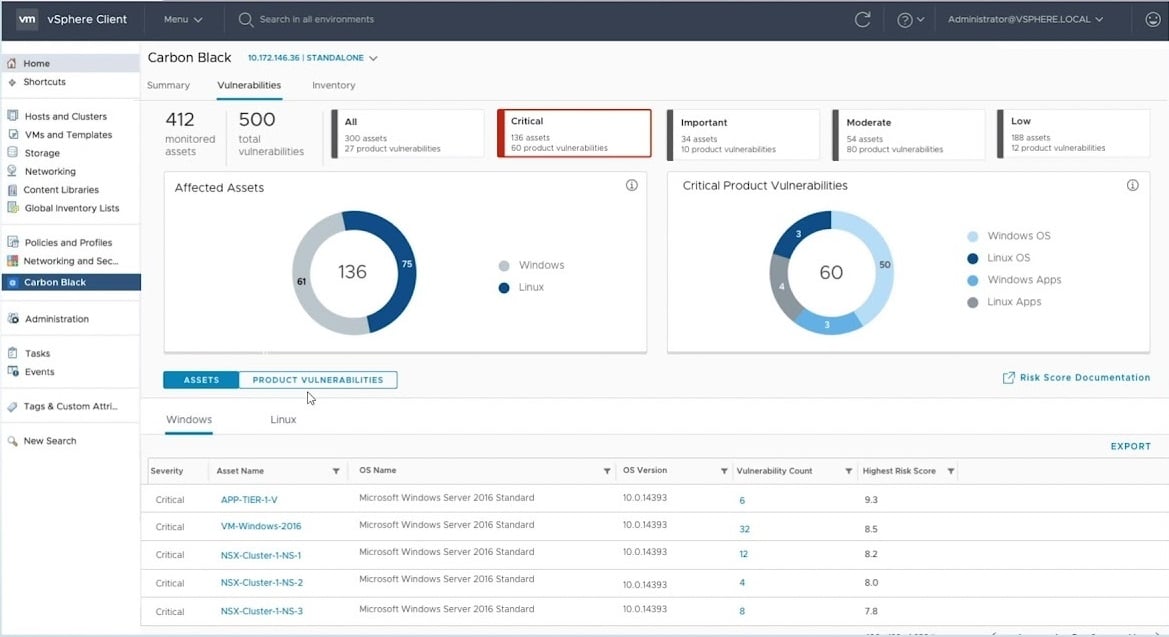Screen dimensions: 1169x637
Task: Open Global Inventory Lists icon
Action: tap(13, 207)
